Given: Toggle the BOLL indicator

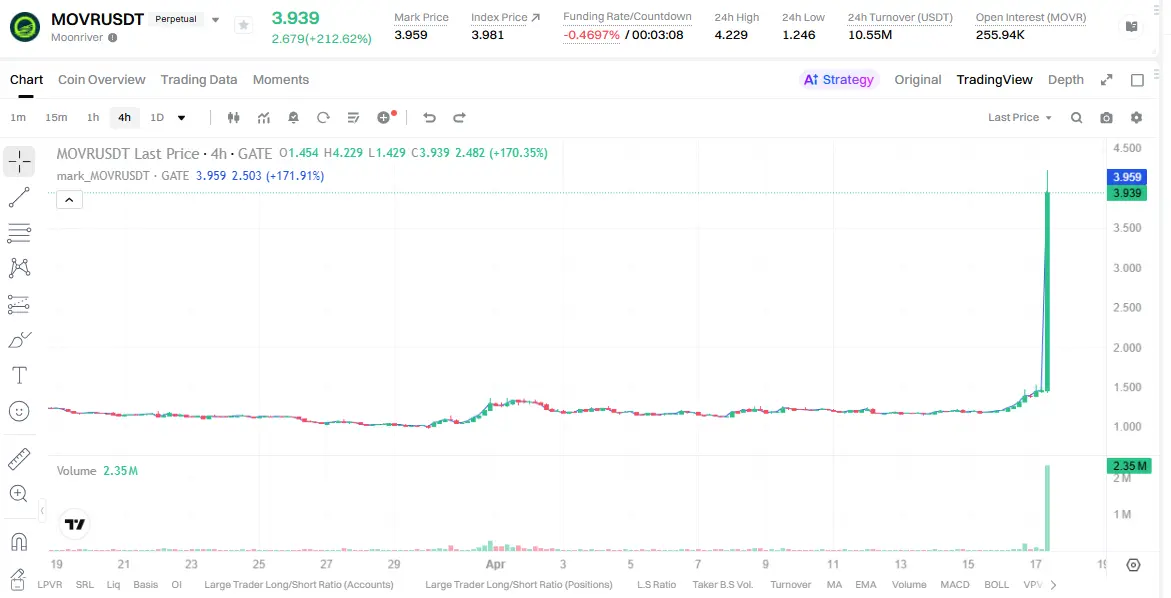Looking at the screenshot, I should [997, 585].
